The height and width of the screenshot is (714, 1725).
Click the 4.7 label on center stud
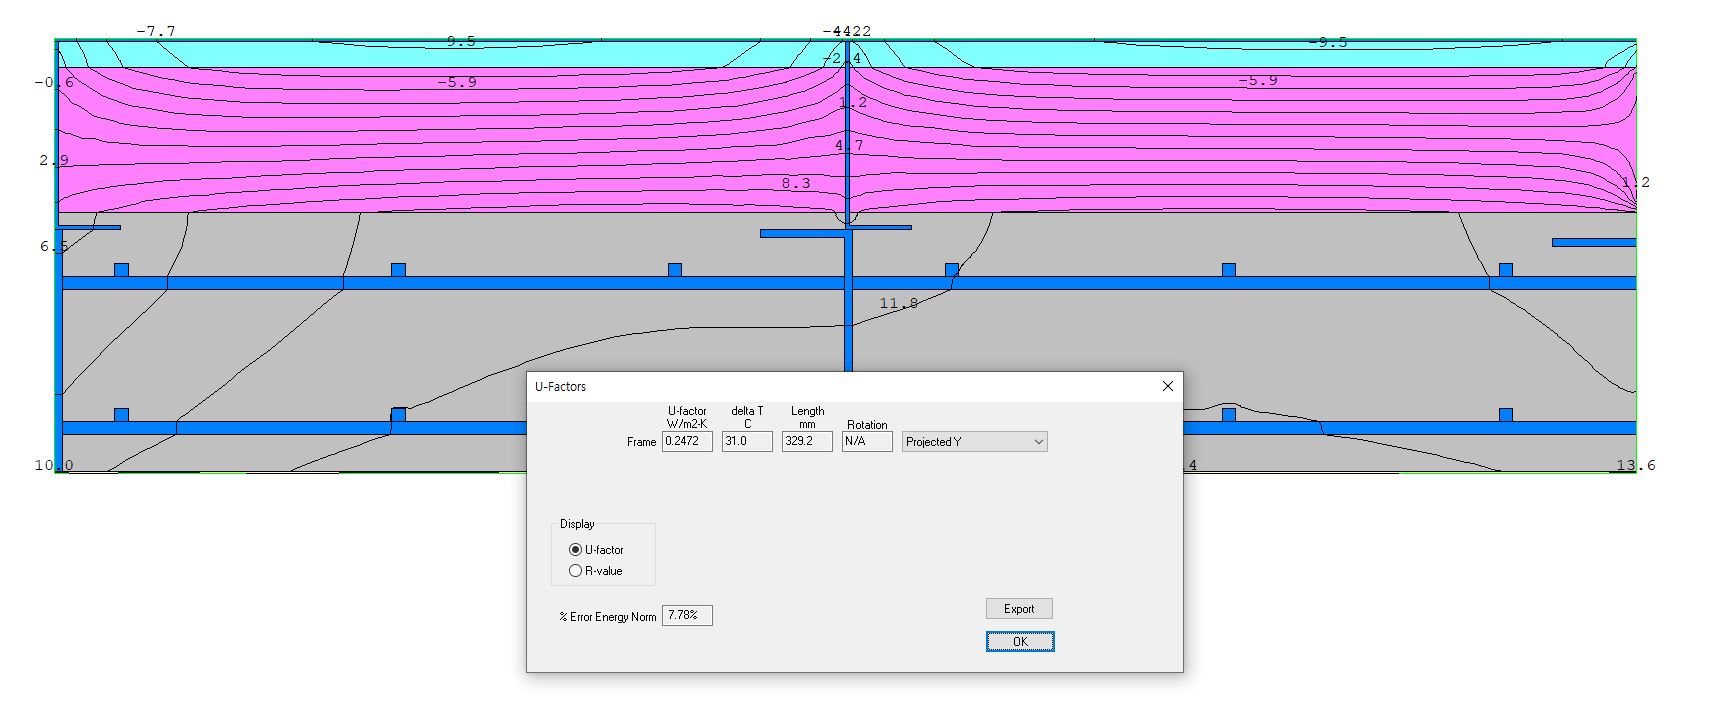pos(849,146)
